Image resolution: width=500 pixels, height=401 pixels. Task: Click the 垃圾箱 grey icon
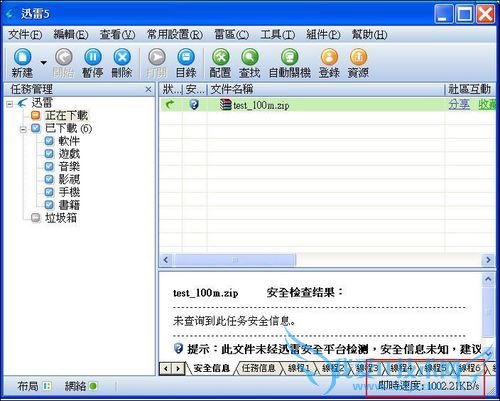[35, 218]
